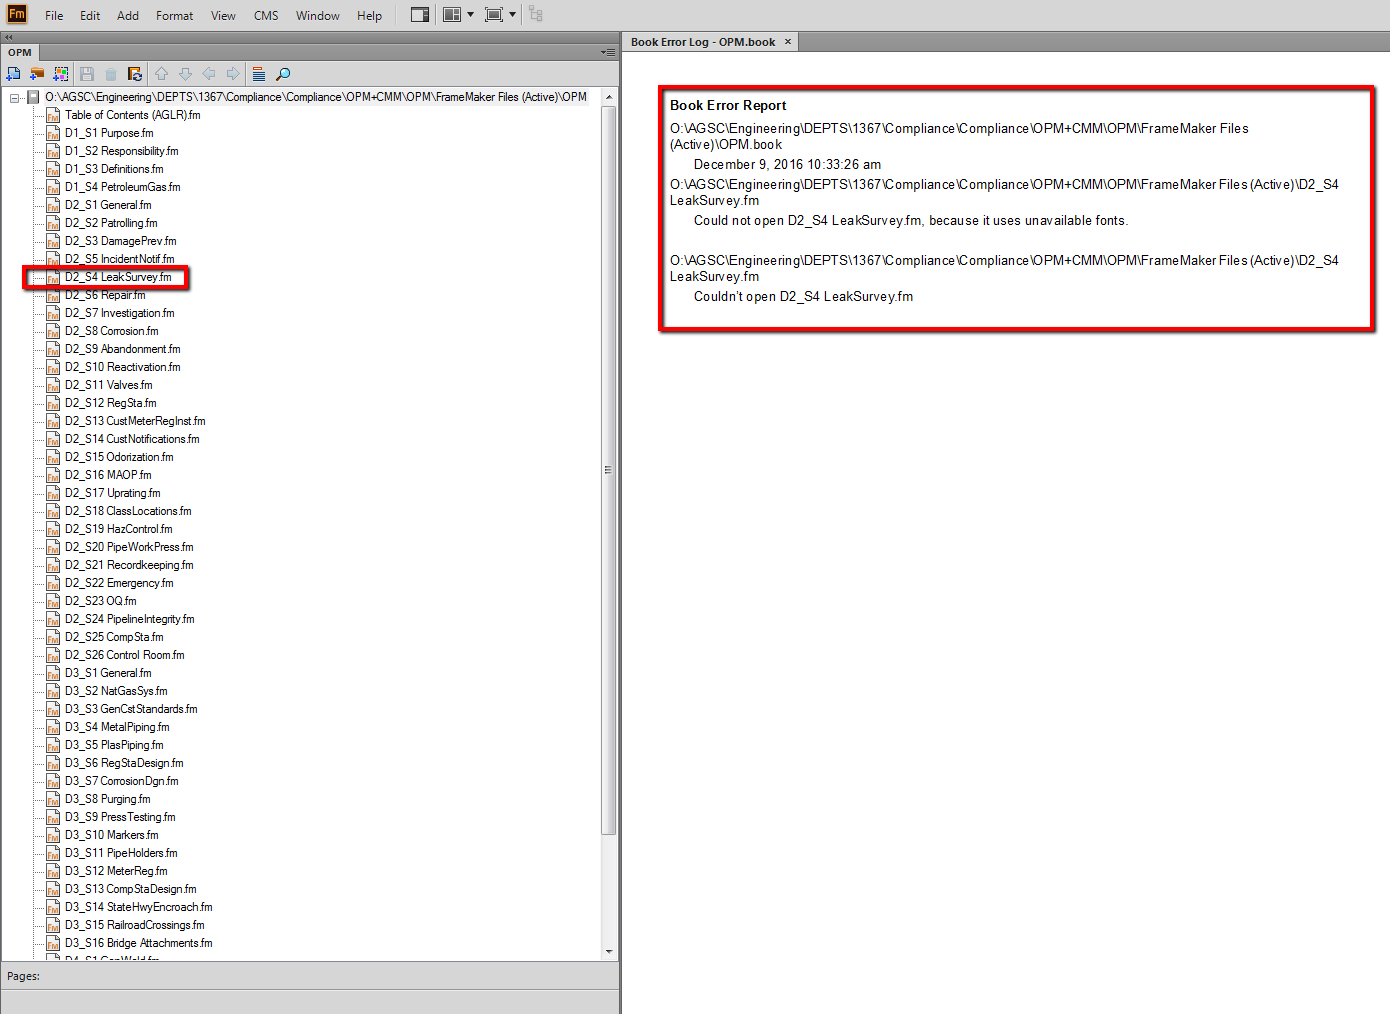The width and height of the screenshot is (1390, 1014).
Task: Click the unavailable fonts error message line
Action: click(911, 220)
